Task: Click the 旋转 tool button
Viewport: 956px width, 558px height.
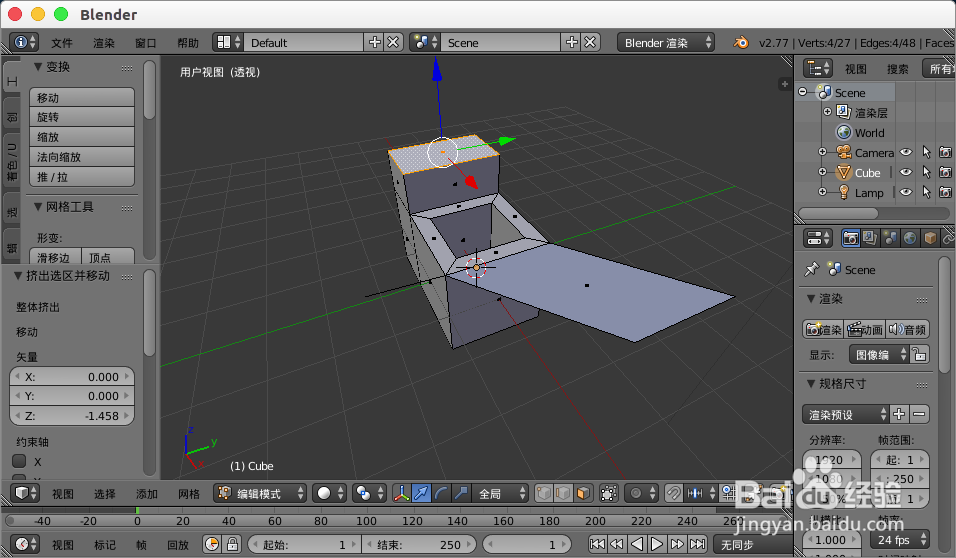Action: click(x=82, y=117)
